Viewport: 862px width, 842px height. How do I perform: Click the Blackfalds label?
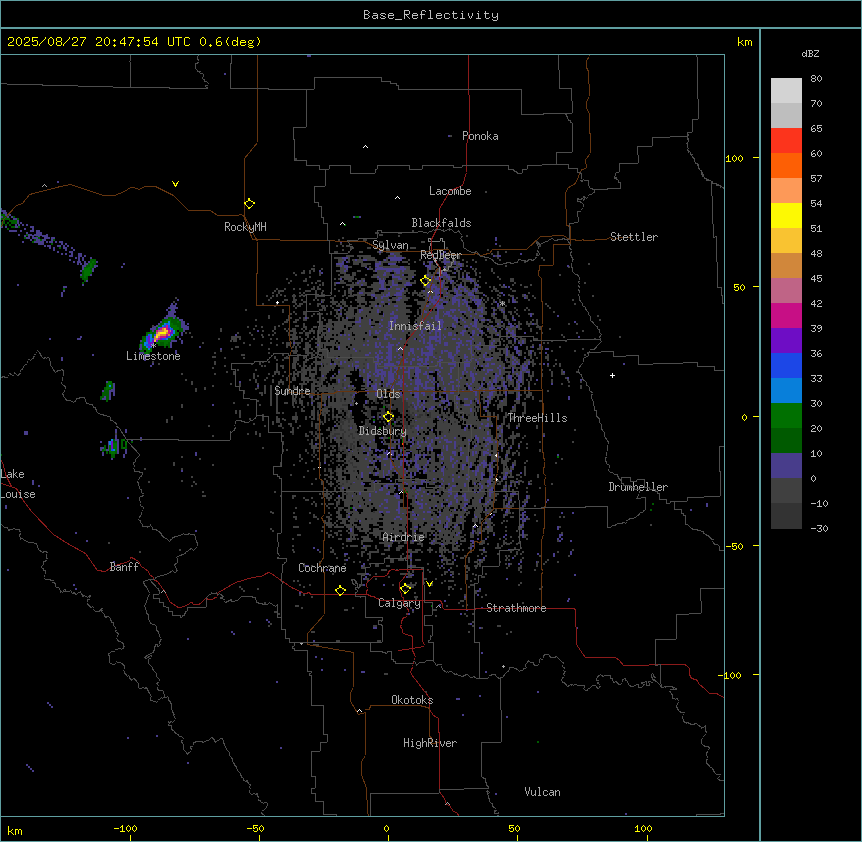coord(441,223)
